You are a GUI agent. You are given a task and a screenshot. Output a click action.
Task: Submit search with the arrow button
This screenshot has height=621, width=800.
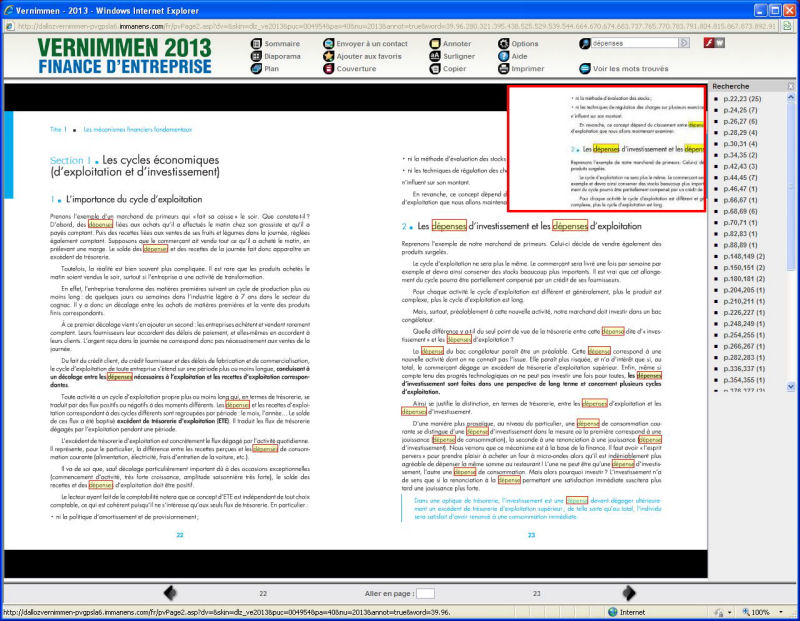tap(684, 43)
